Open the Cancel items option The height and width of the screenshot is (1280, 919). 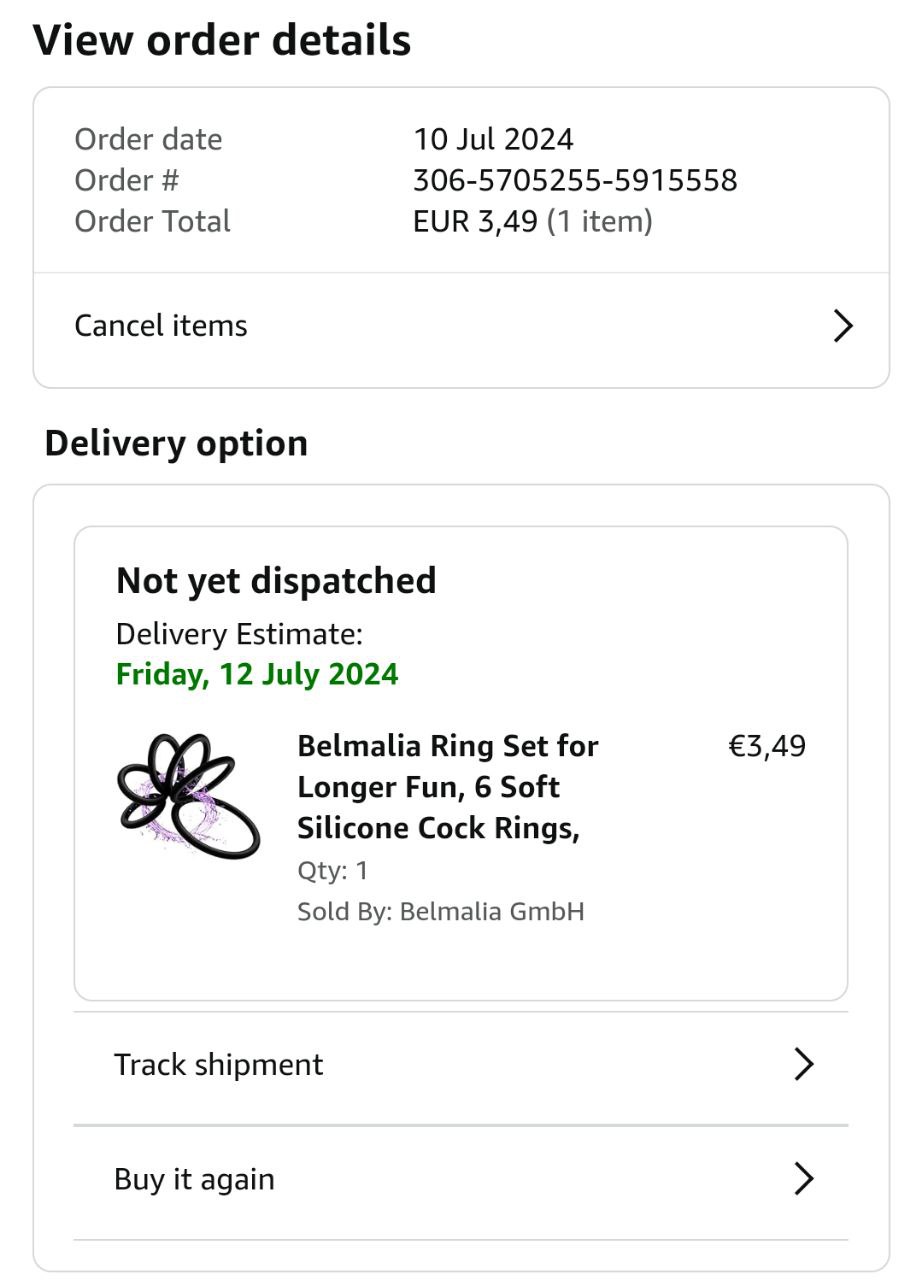pos(161,326)
